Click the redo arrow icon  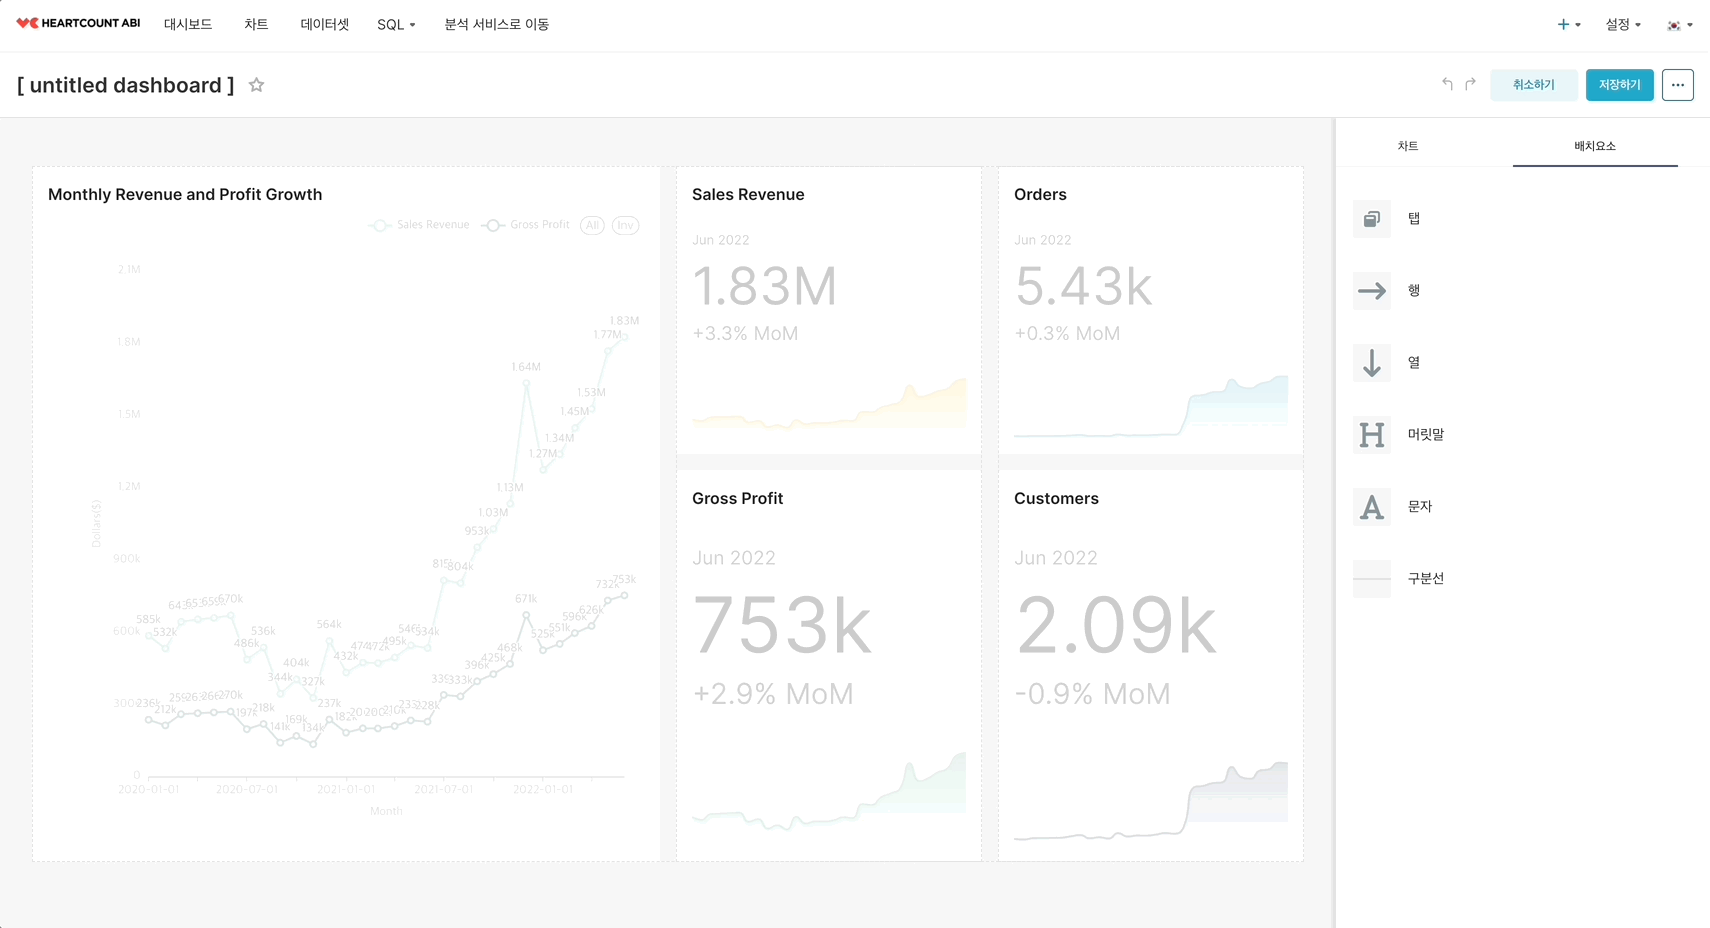click(x=1471, y=84)
